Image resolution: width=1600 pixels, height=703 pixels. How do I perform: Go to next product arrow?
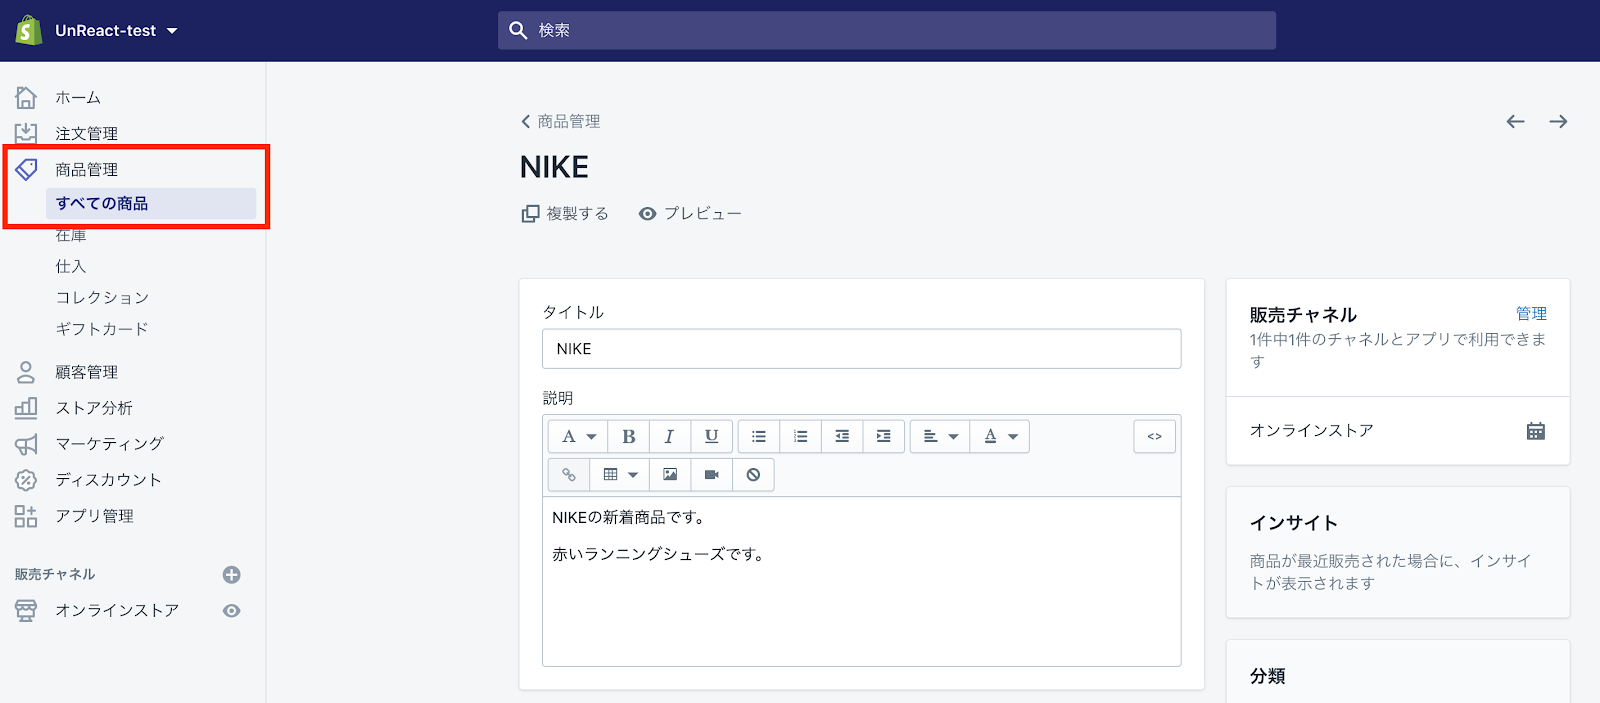pyautogui.click(x=1558, y=121)
